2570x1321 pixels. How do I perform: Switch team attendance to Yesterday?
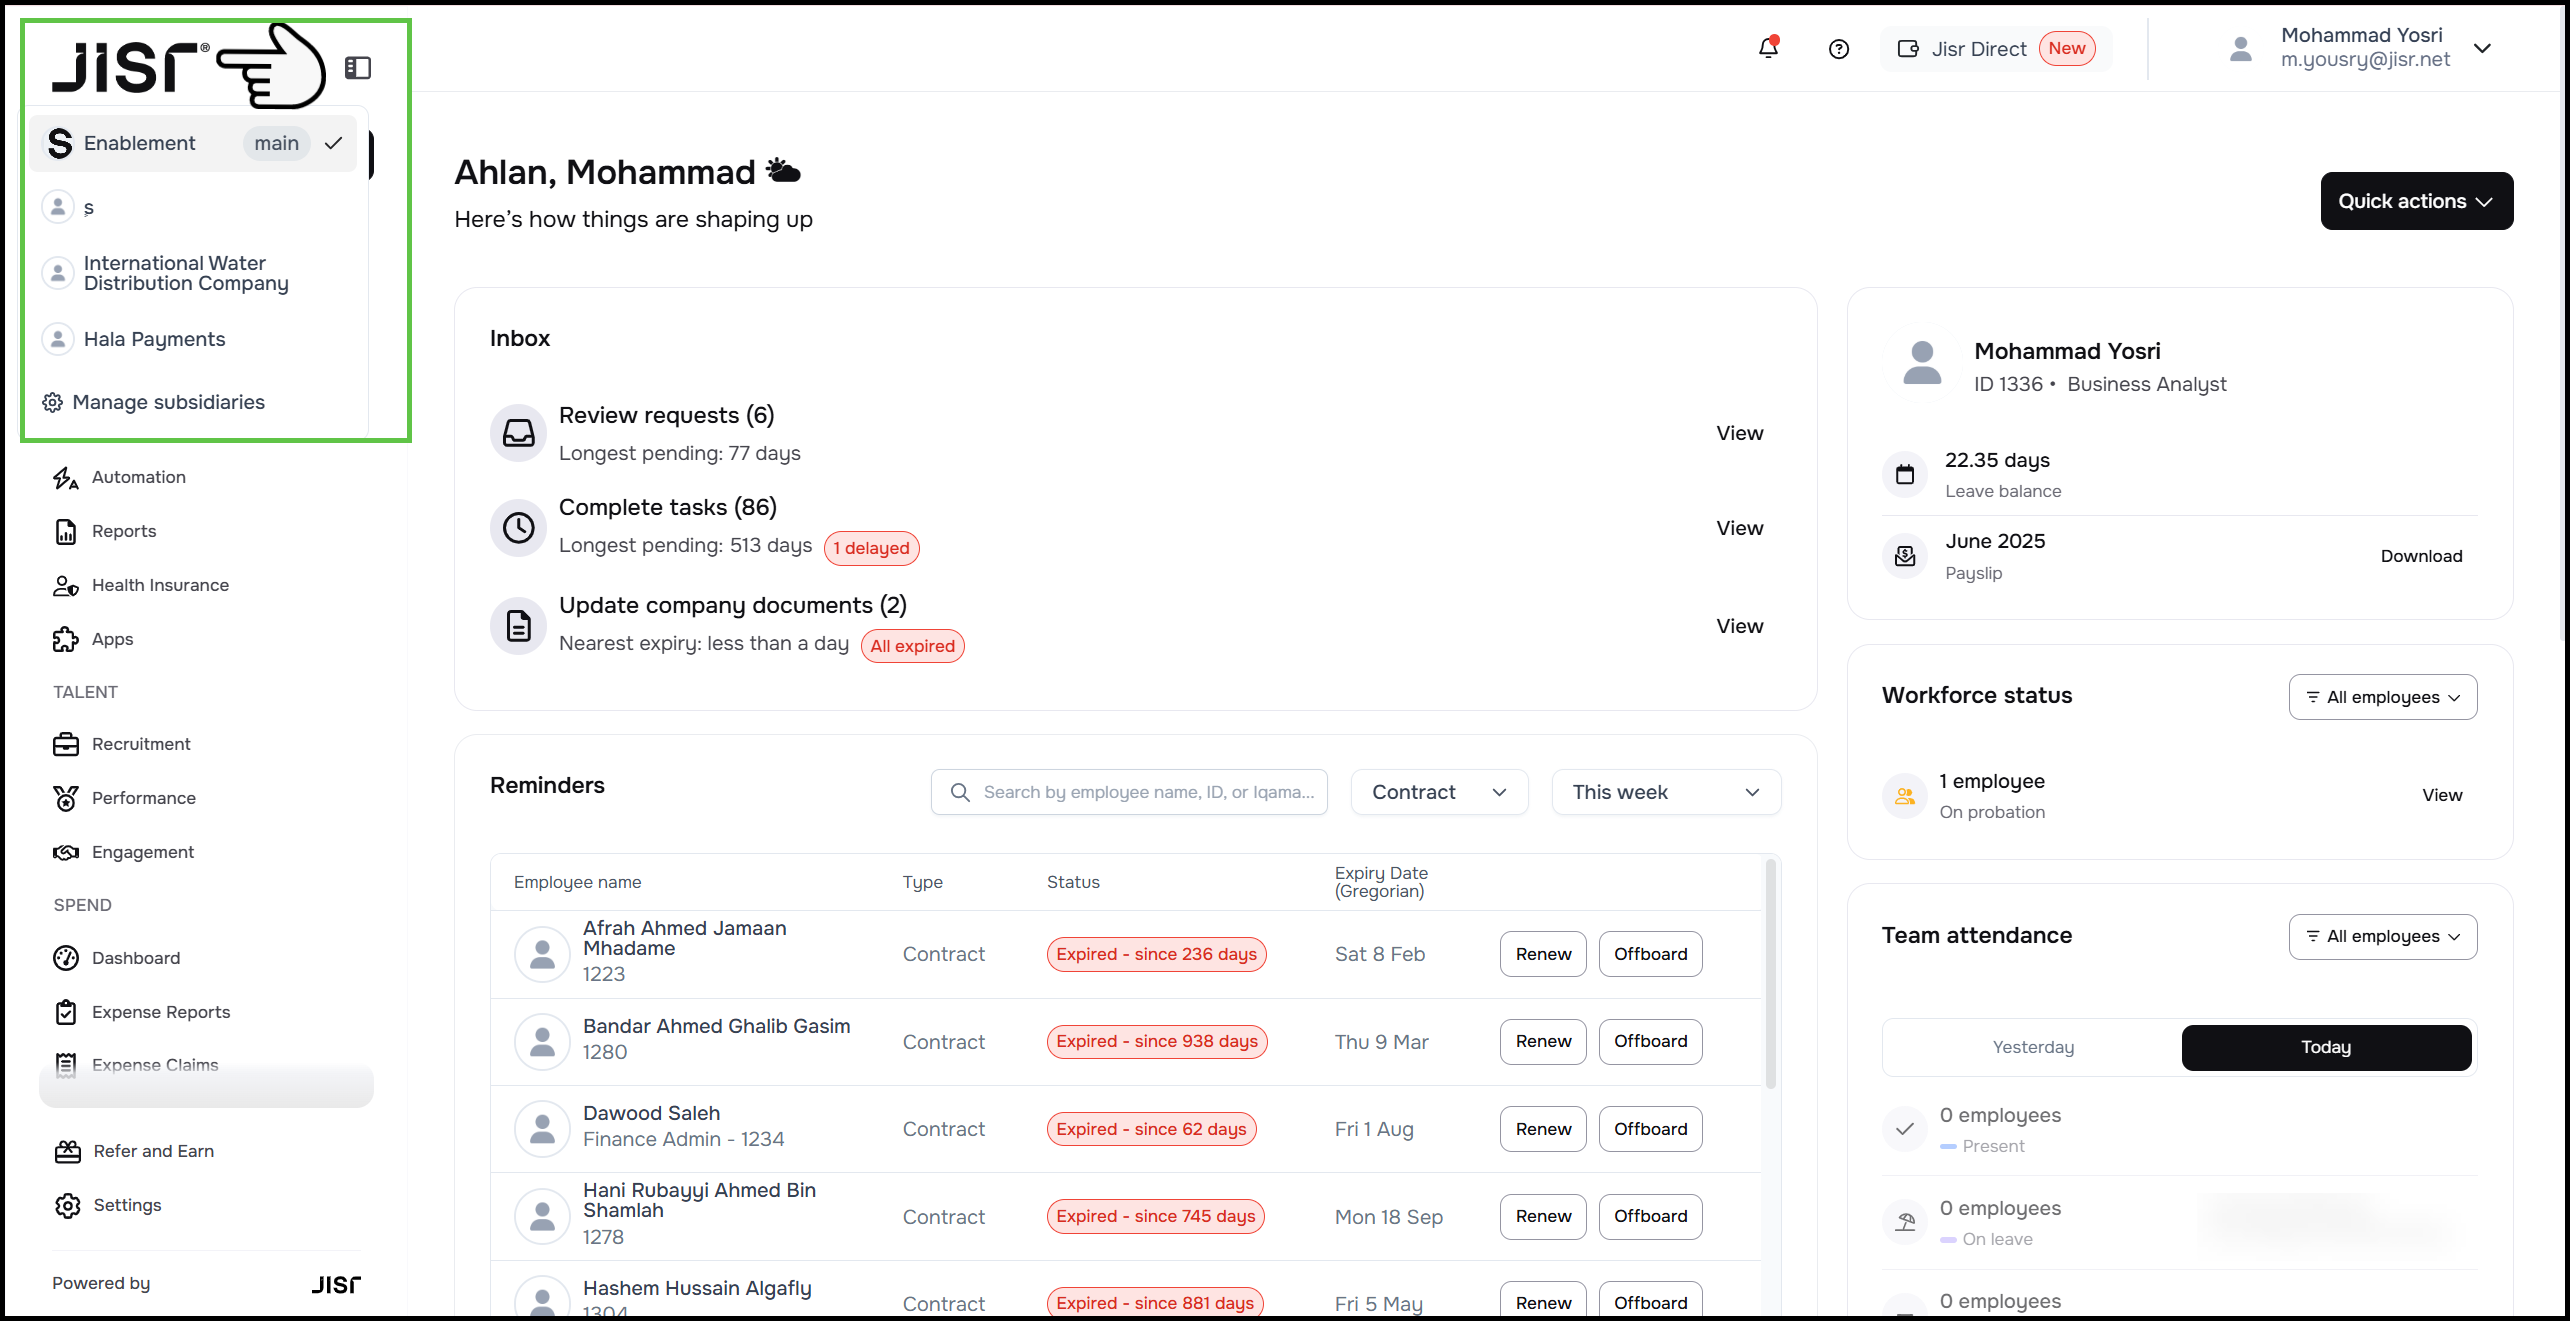[x=2032, y=1047]
